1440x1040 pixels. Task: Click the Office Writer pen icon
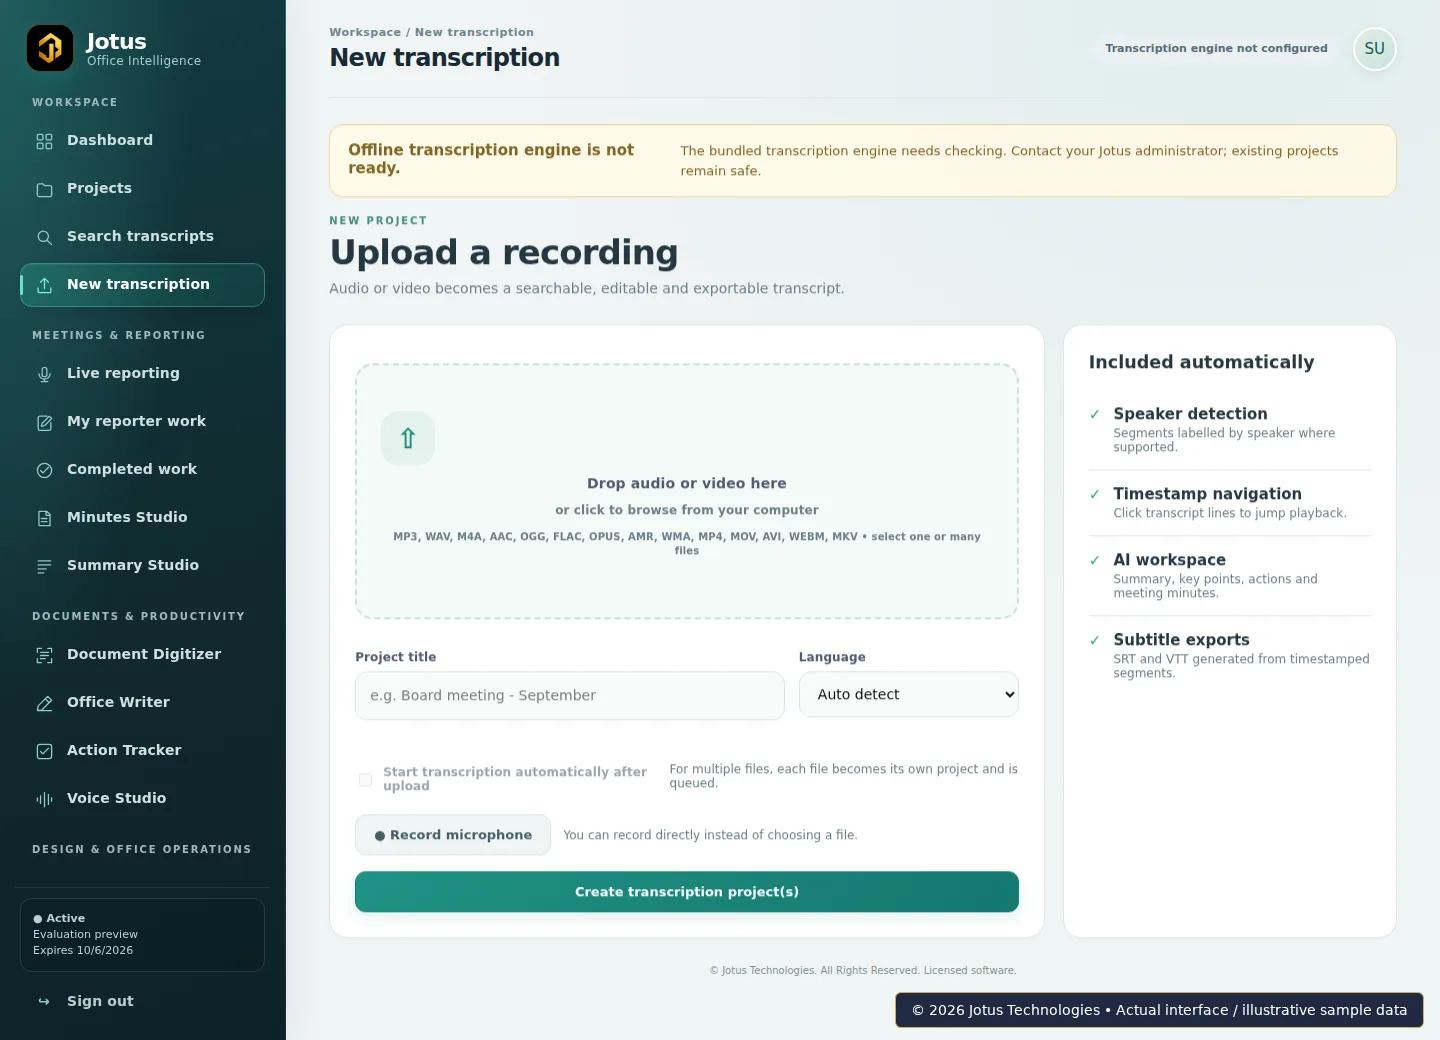44,704
